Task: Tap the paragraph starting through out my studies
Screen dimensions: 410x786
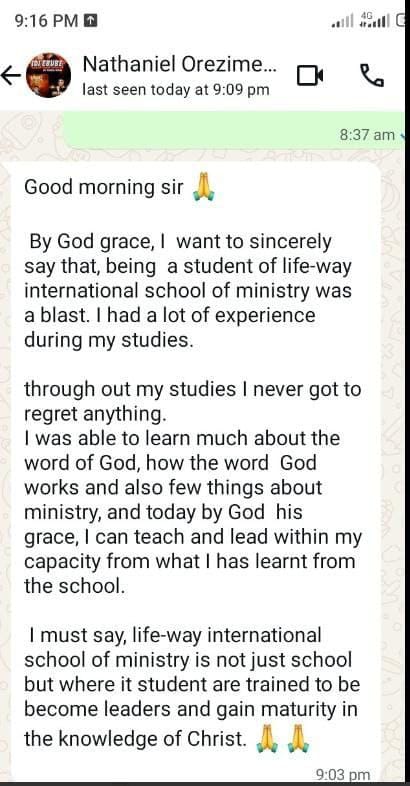Action: [x=192, y=488]
